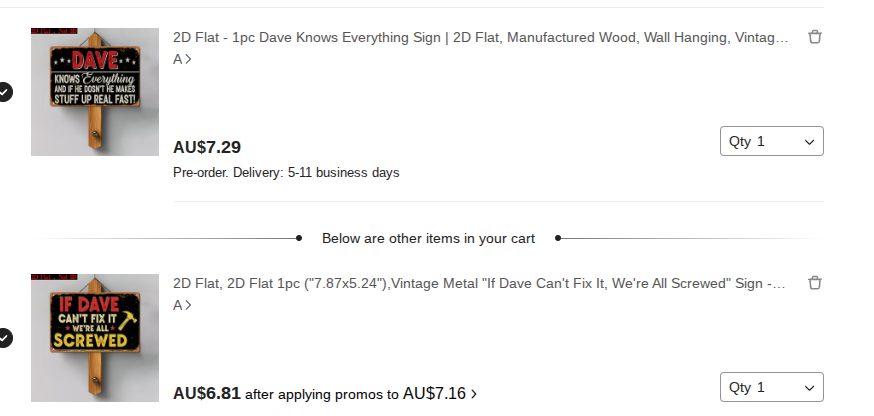This screenshot has height=416, width=874.
Task: Delete the Dave Knows Everything sign via trash icon
Action: point(815,37)
